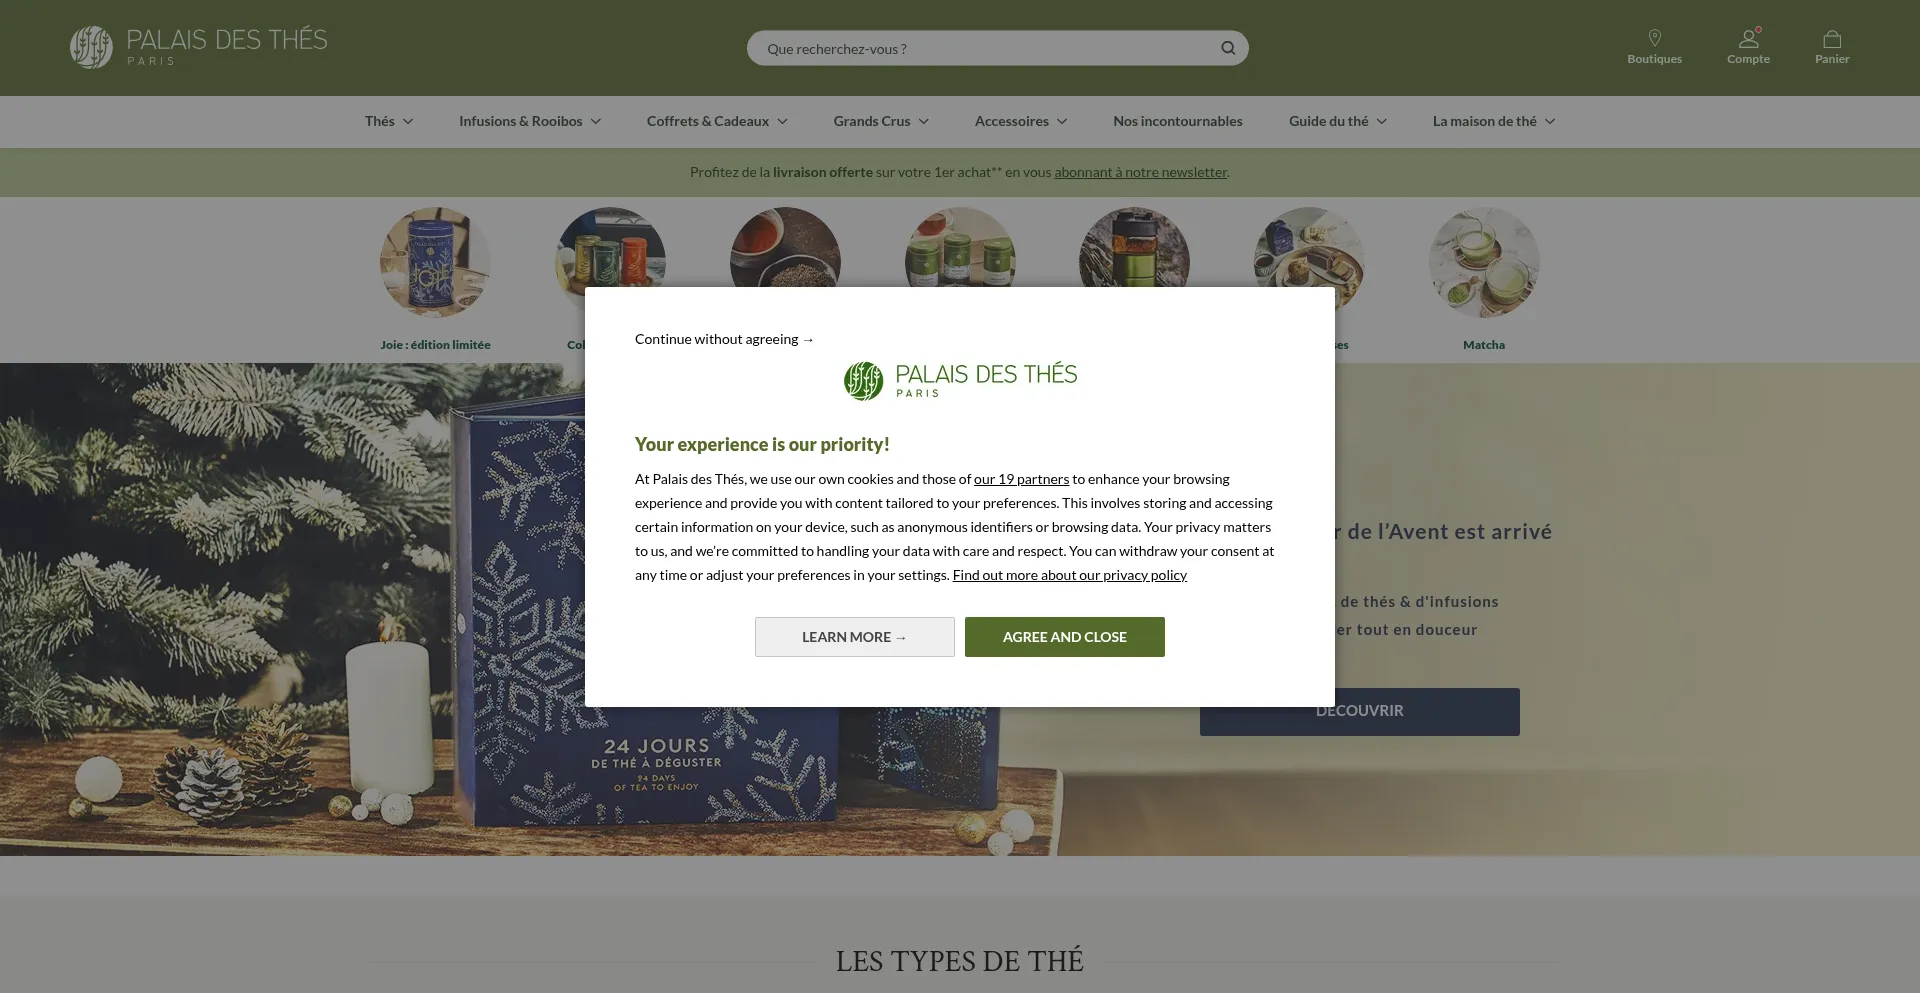Viewport: 1920px width, 993px height.
Task: Click the Palais des Thés logo in the cookie dialog
Action: (960, 381)
